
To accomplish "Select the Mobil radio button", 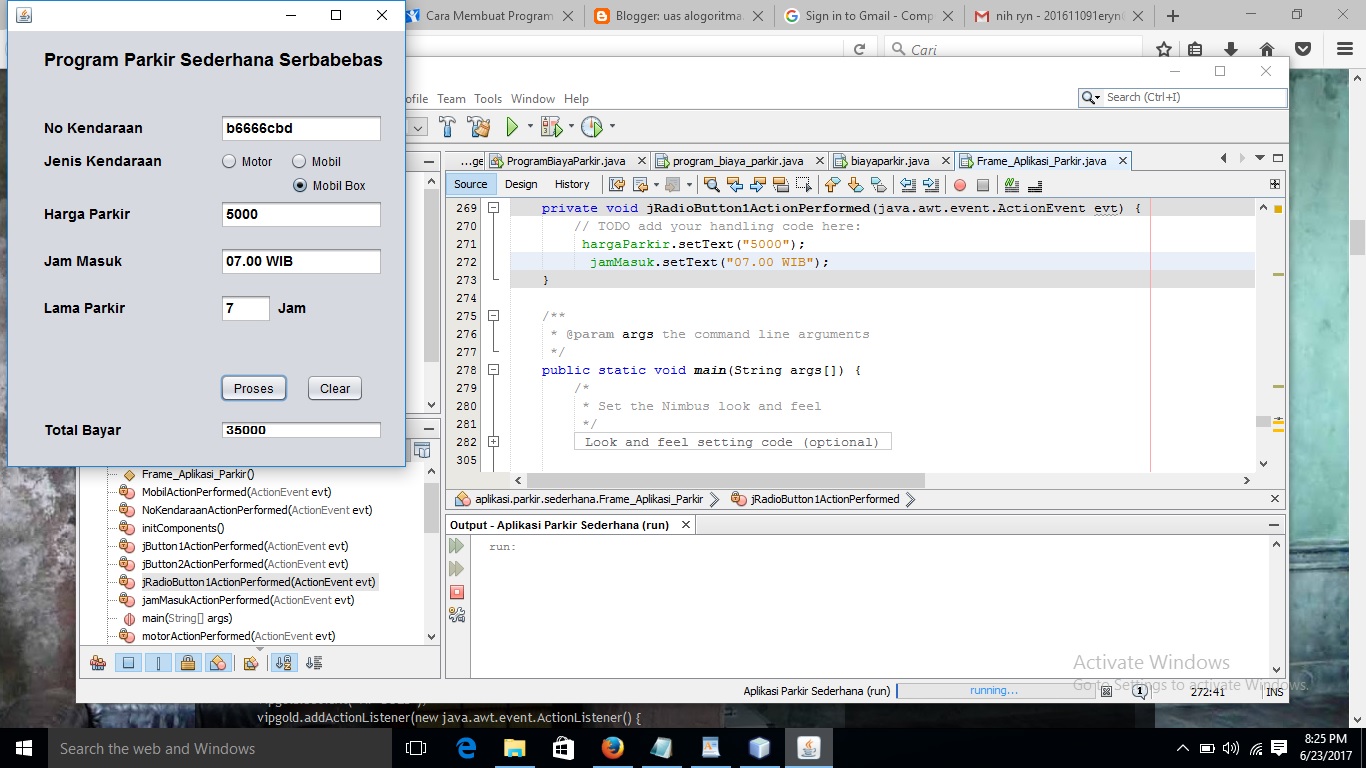I will 300,161.
